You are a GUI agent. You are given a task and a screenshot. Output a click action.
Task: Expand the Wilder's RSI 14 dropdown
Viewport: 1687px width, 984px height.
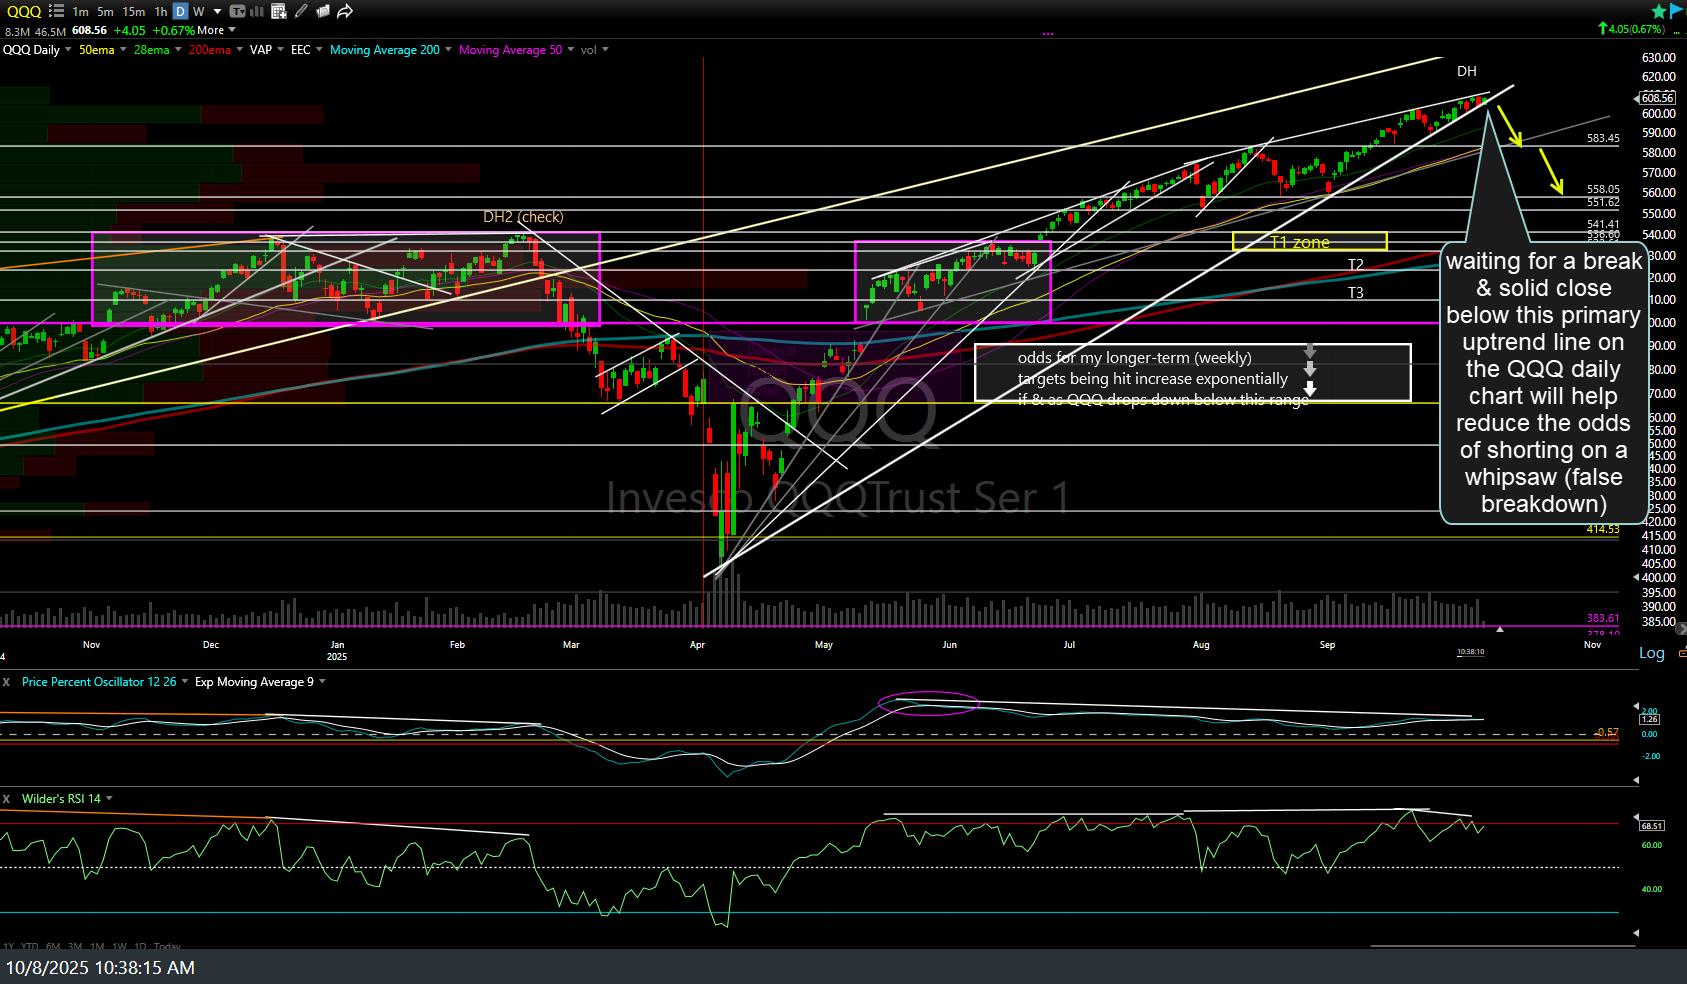click(109, 799)
